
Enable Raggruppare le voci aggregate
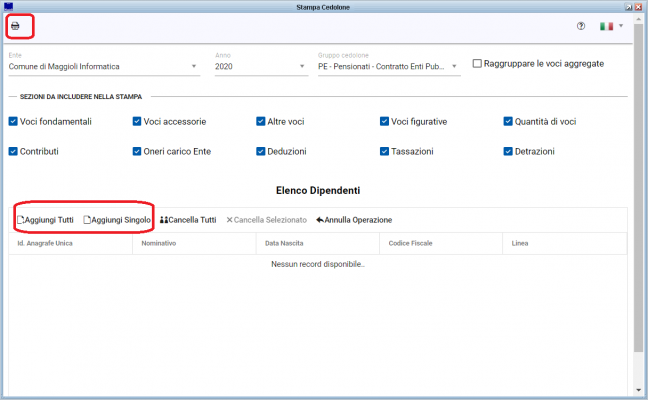(x=477, y=64)
